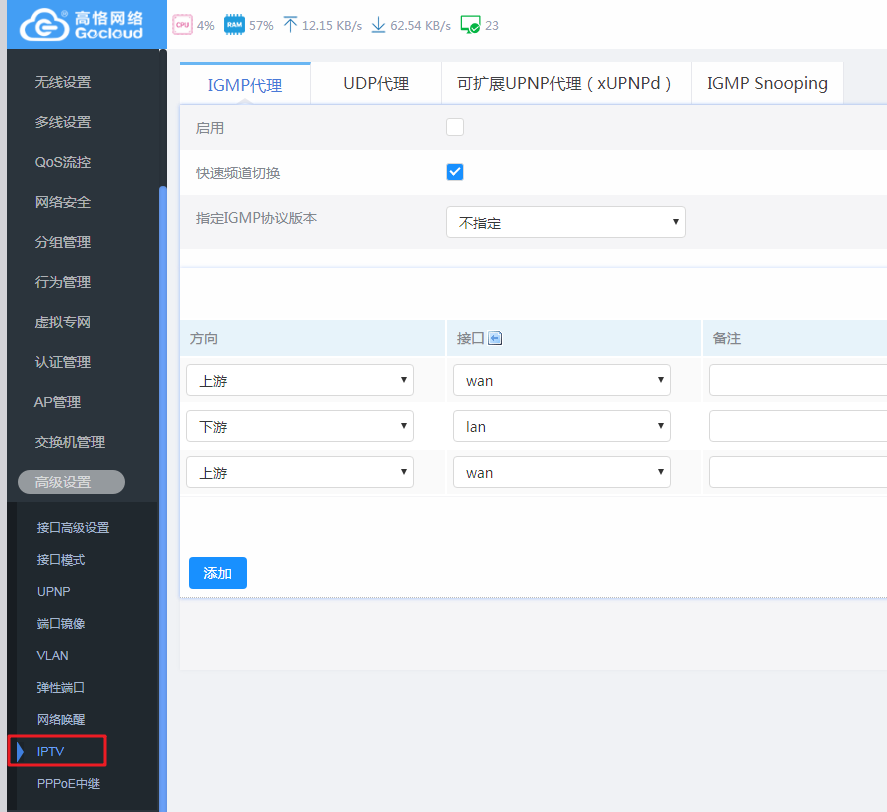Viewport: 887px width, 812px height.
Task: Select 网络唤醒 submenu item
Action: (61, 719)
